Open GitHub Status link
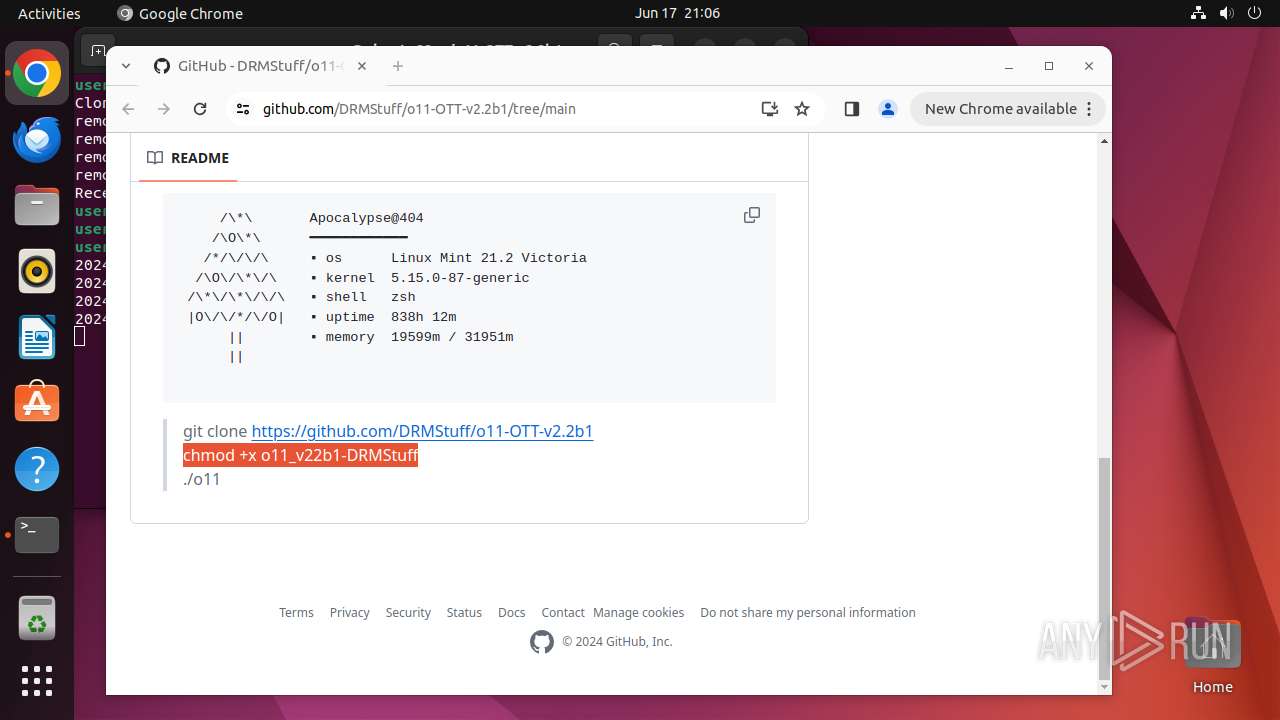Screen dimensions: 1280x720 (464, 613)
